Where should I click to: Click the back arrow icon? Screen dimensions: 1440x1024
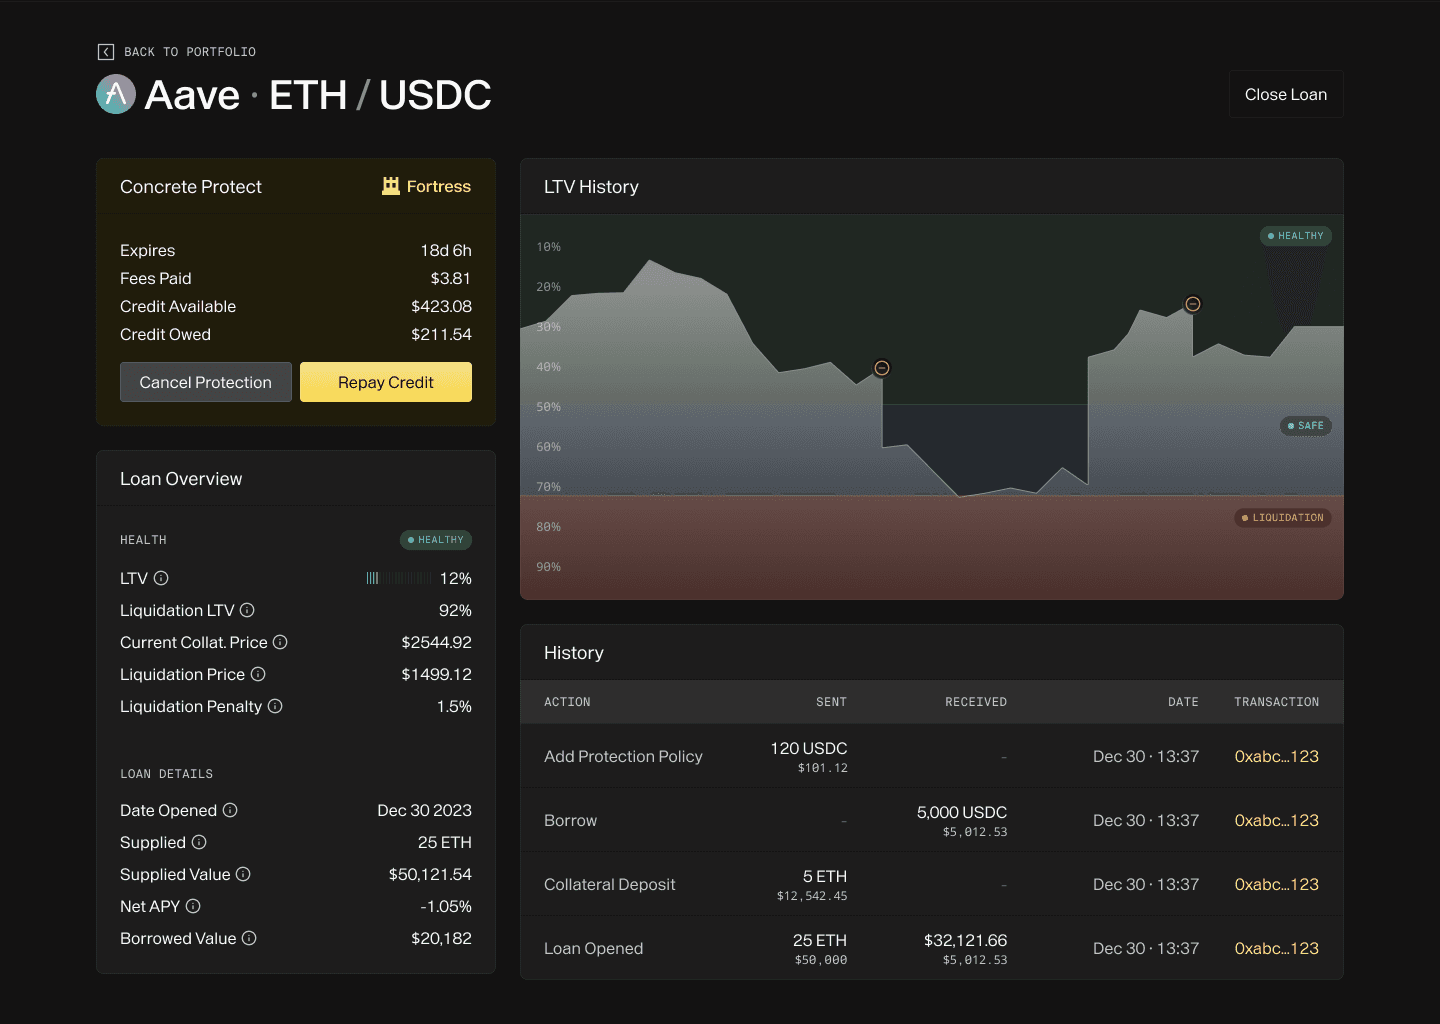[106, 52]
